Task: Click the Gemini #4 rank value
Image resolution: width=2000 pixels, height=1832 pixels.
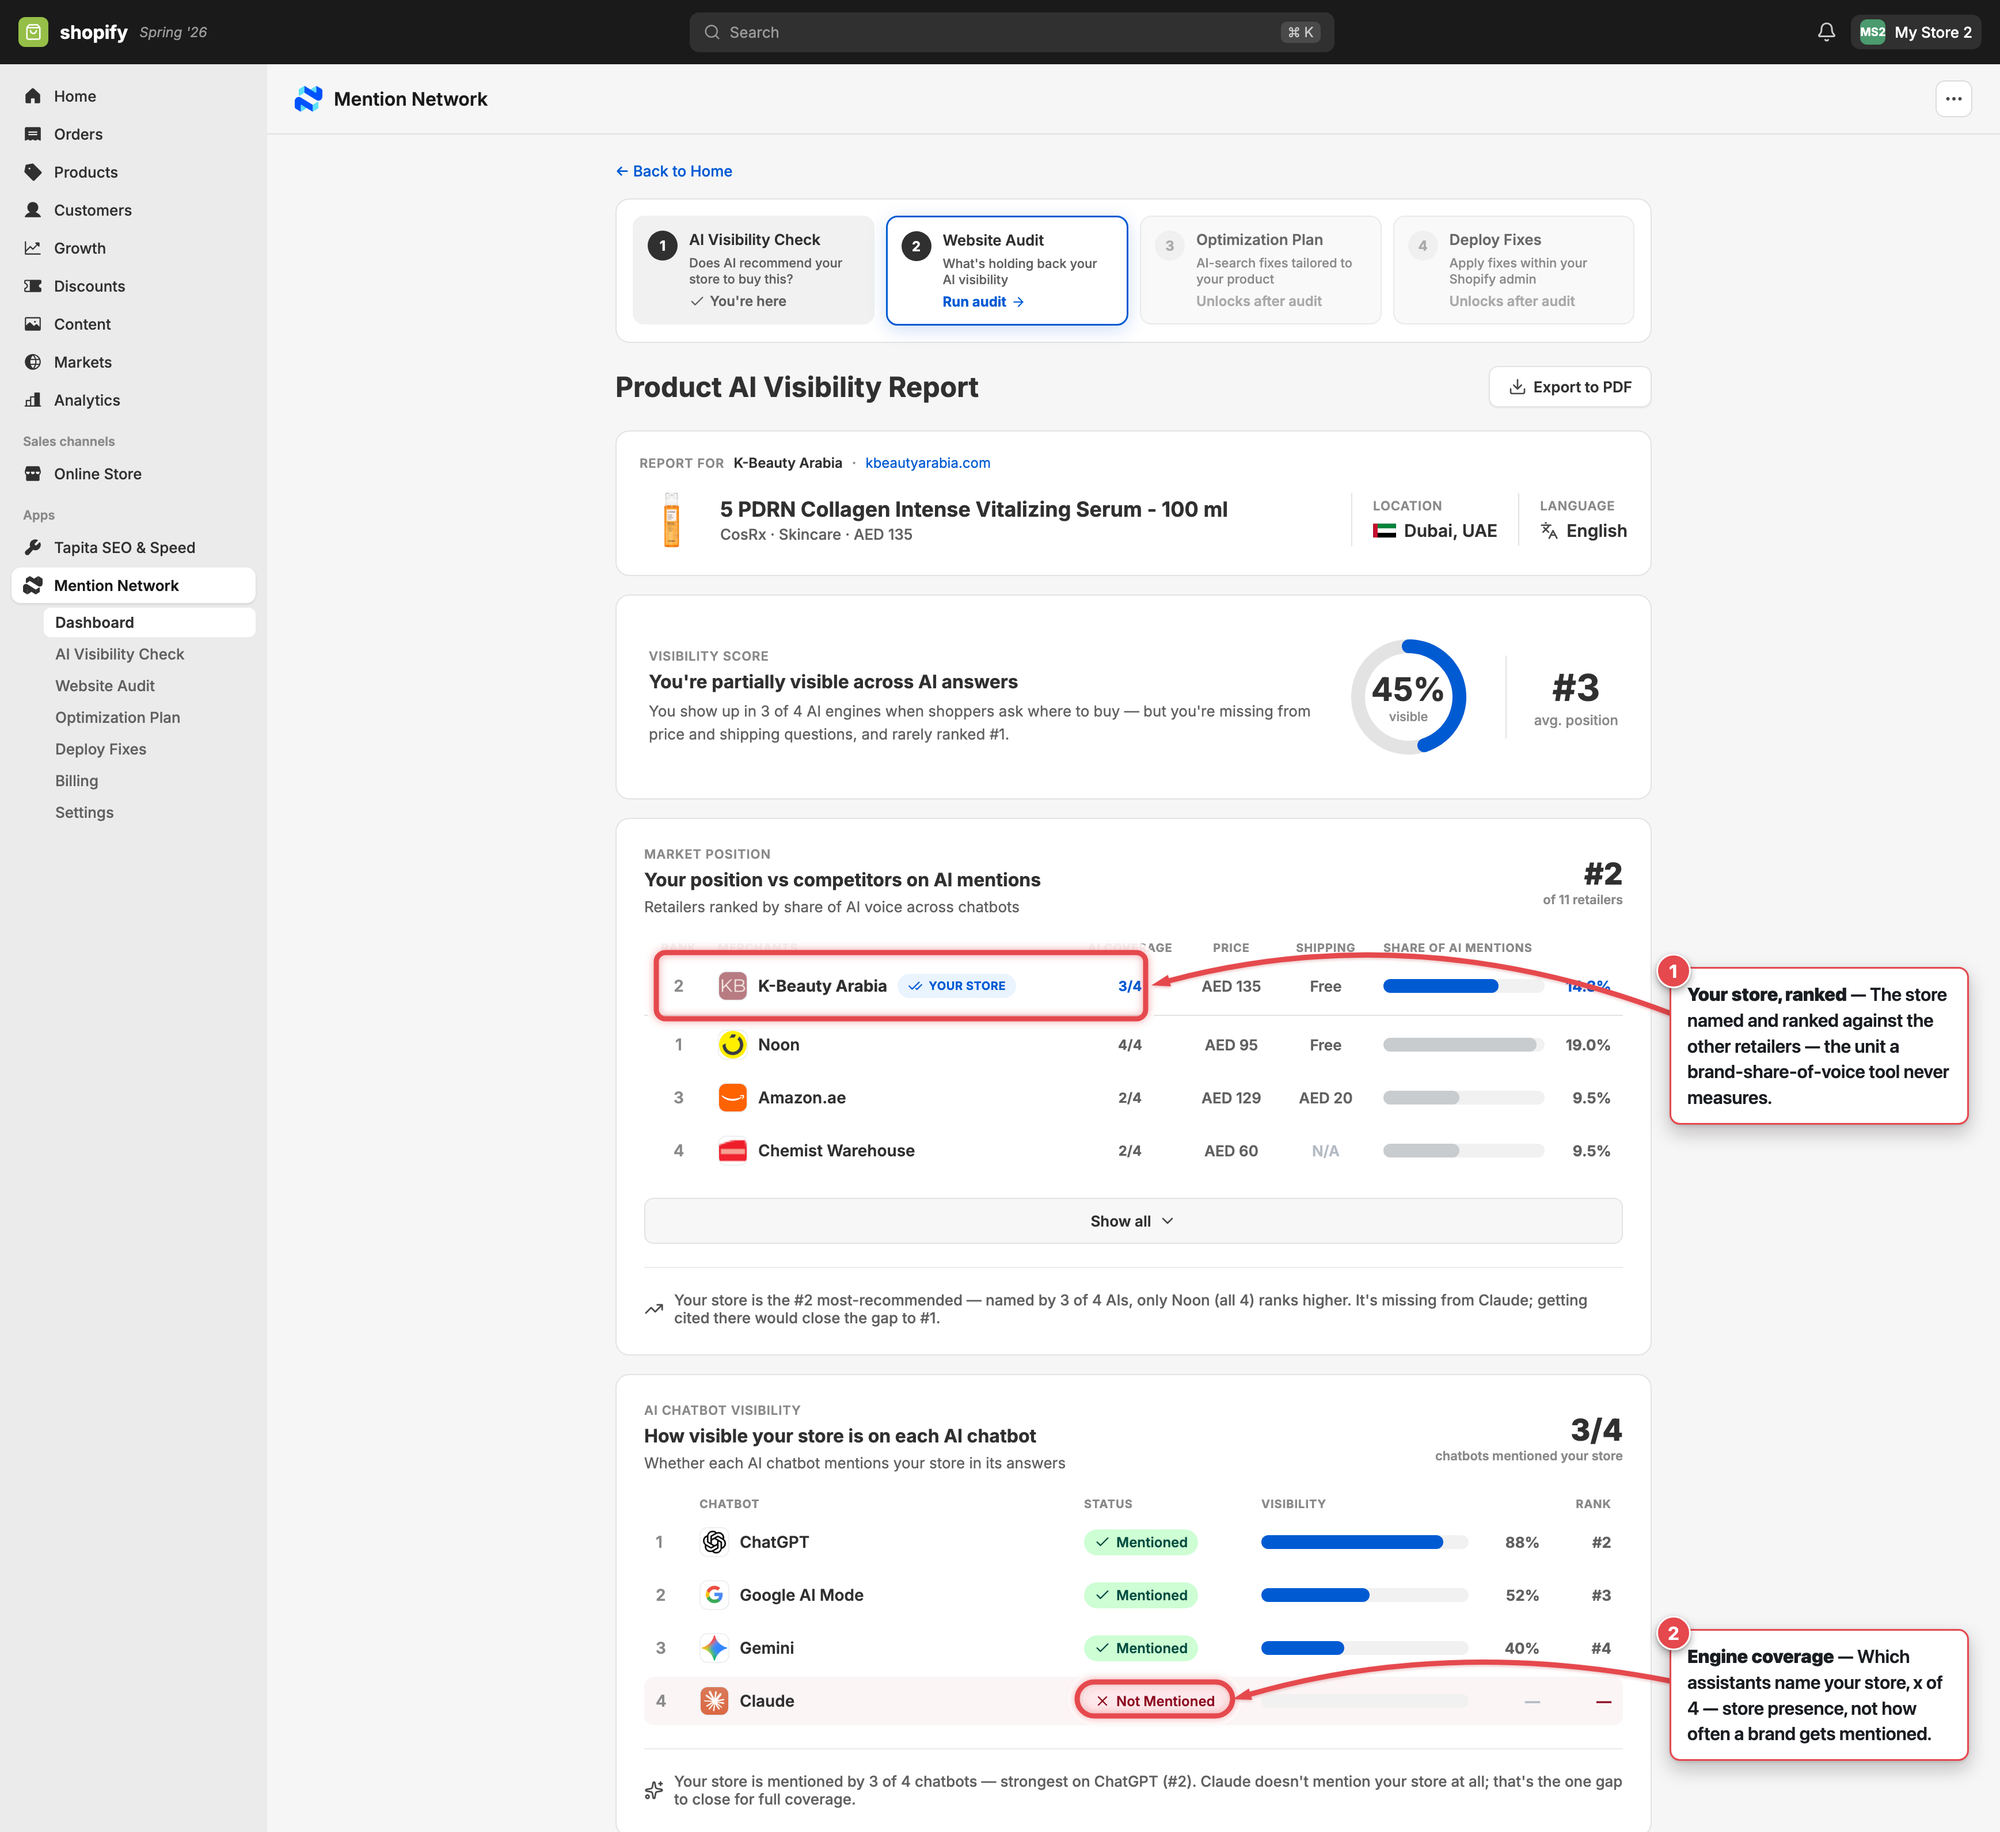Action: (x=1601, y=1648)
